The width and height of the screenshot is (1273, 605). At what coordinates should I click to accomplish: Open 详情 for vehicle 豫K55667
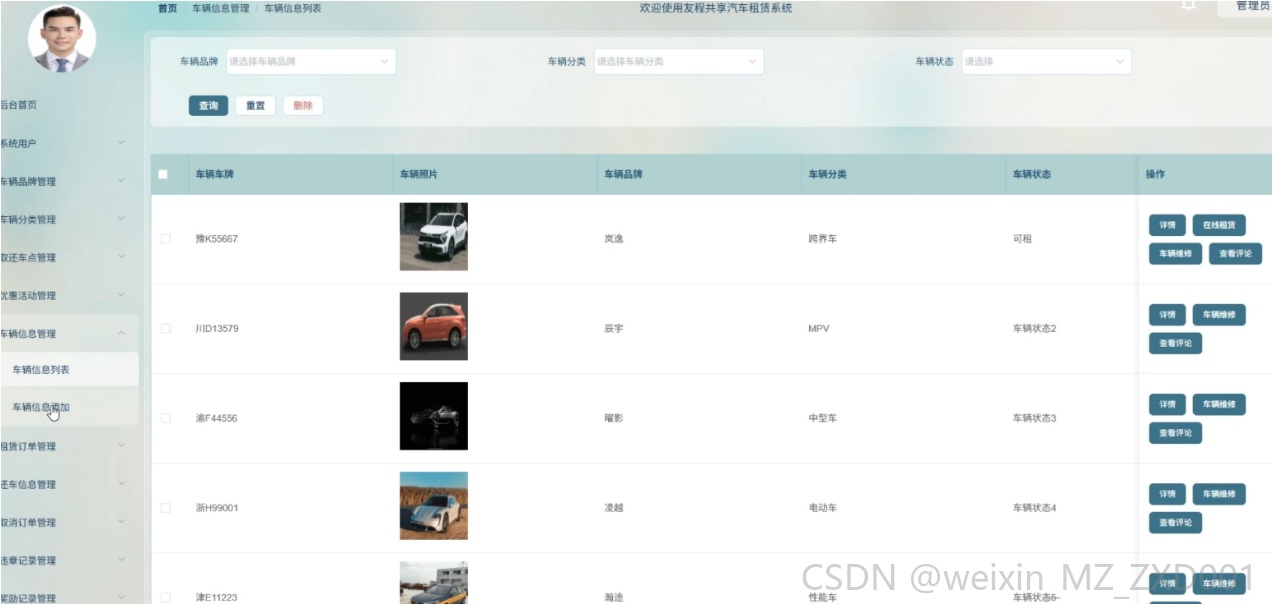[x=1167, y=225]
